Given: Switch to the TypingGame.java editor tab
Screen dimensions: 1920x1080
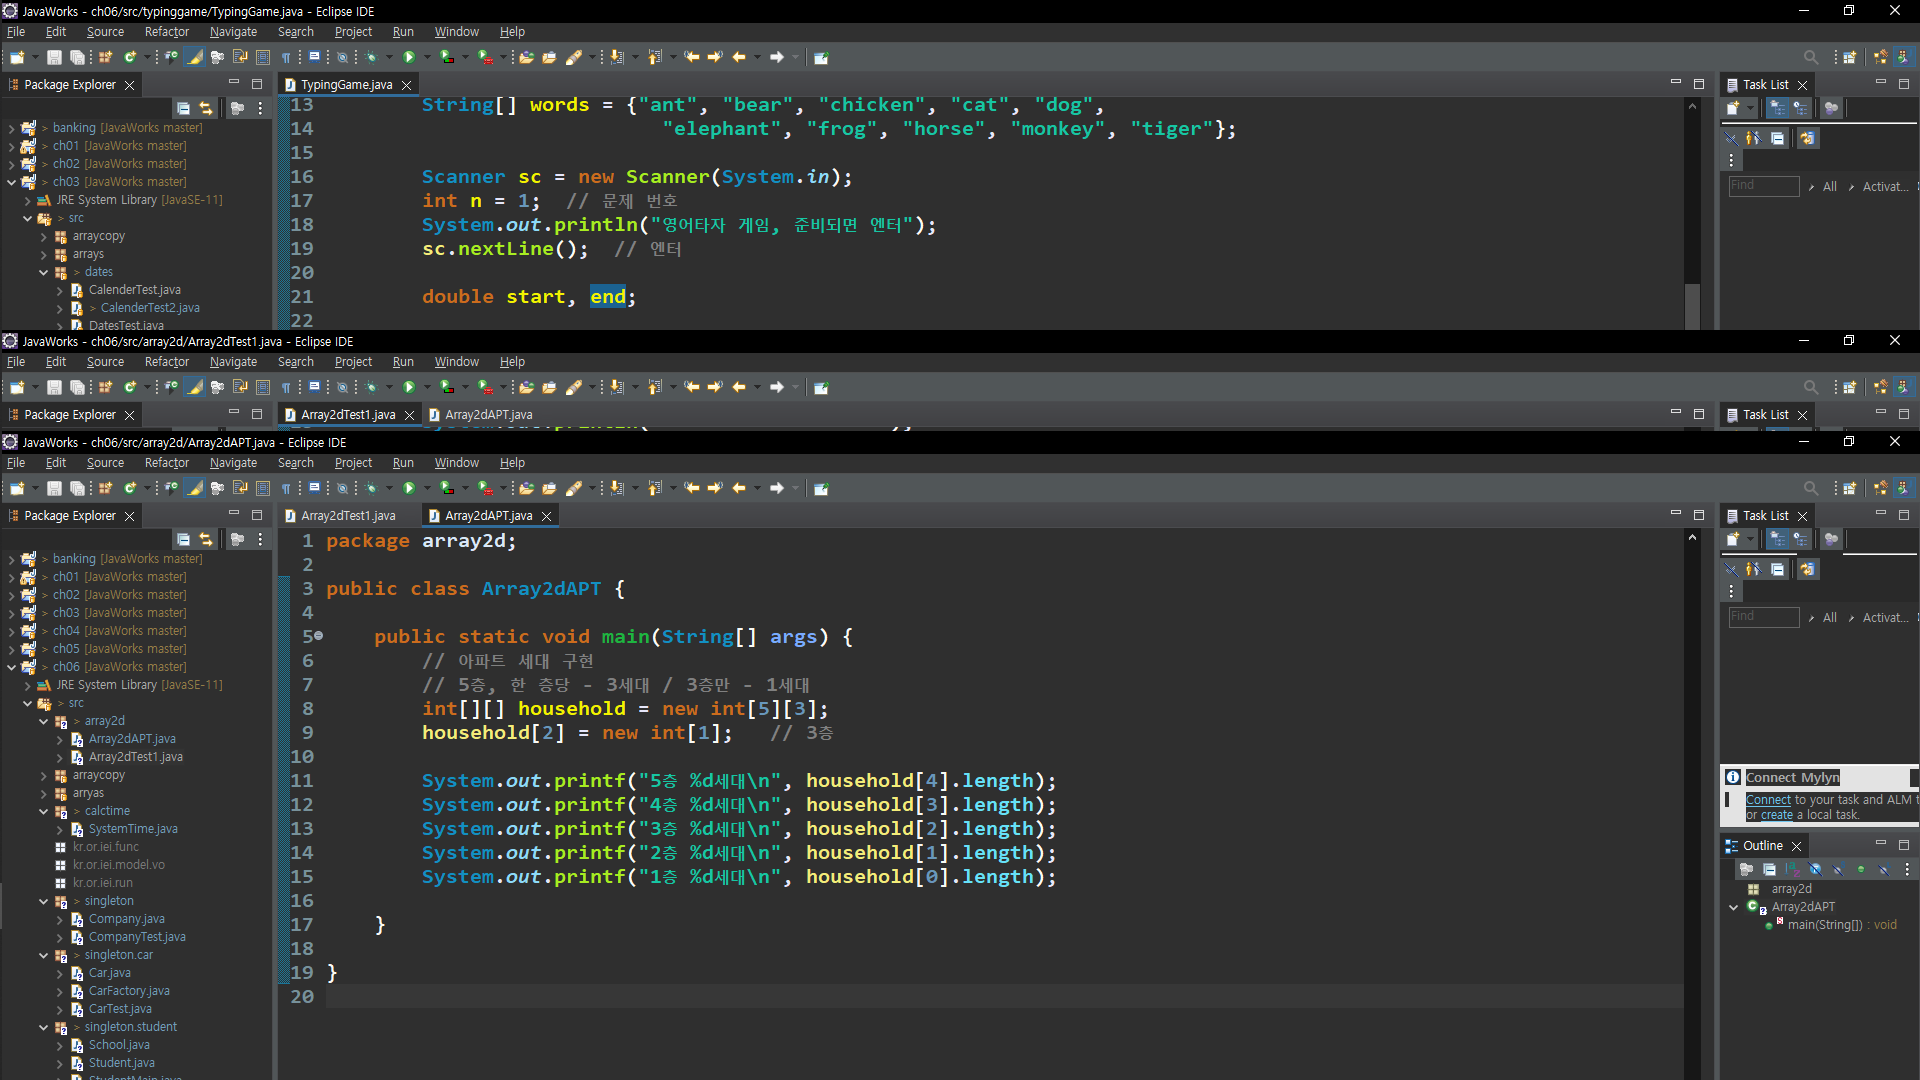Looking at the screenshot, I should [x=346, y=85].
